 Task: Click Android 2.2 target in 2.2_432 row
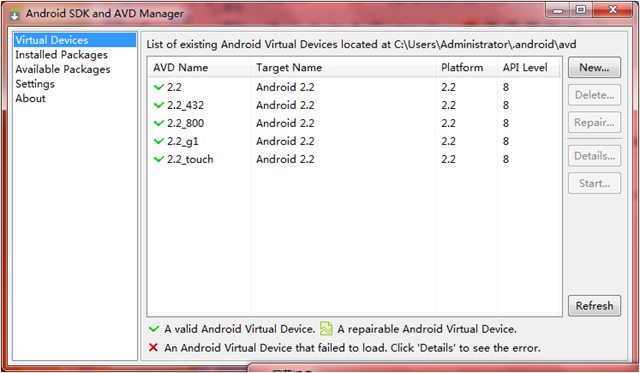(285, 105)
